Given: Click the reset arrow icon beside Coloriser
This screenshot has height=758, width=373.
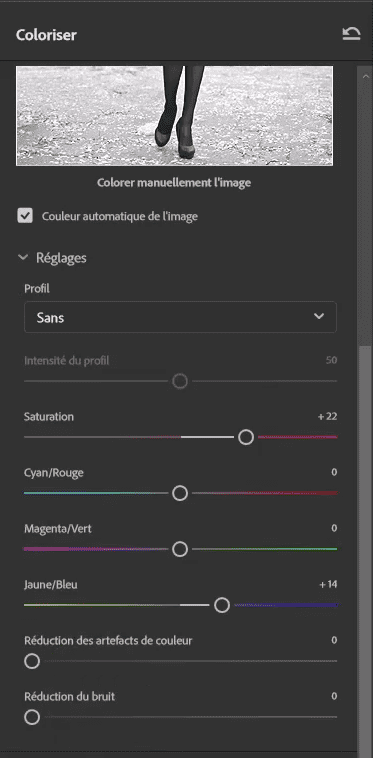Looking at the screenshot, I should [x=351, y=34].
